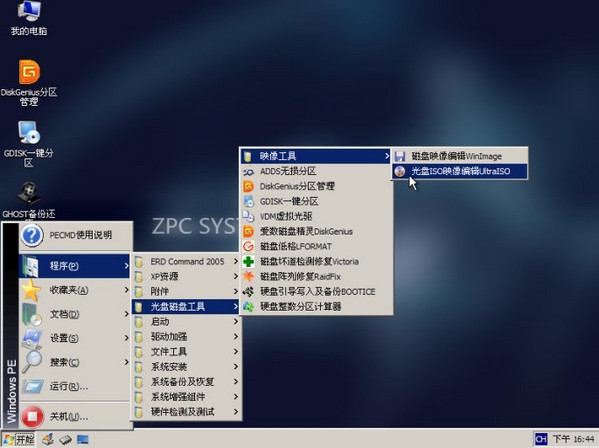Screen dimensions: 599x448
Task: Click the 磁盘映像编辑WinImage floppy icon
Action: pos(400,156)
